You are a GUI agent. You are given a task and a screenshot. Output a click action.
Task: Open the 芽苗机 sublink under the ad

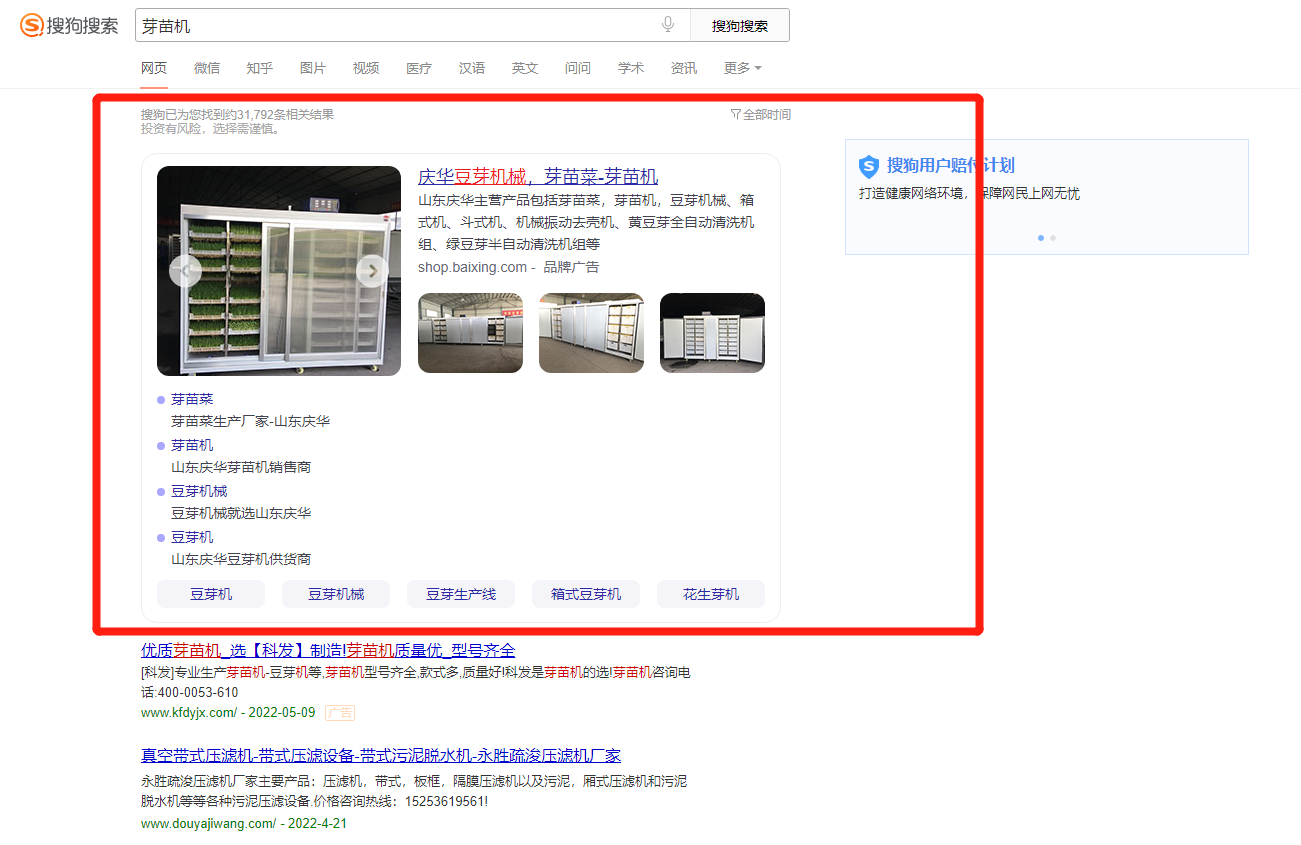pos(192,445)
